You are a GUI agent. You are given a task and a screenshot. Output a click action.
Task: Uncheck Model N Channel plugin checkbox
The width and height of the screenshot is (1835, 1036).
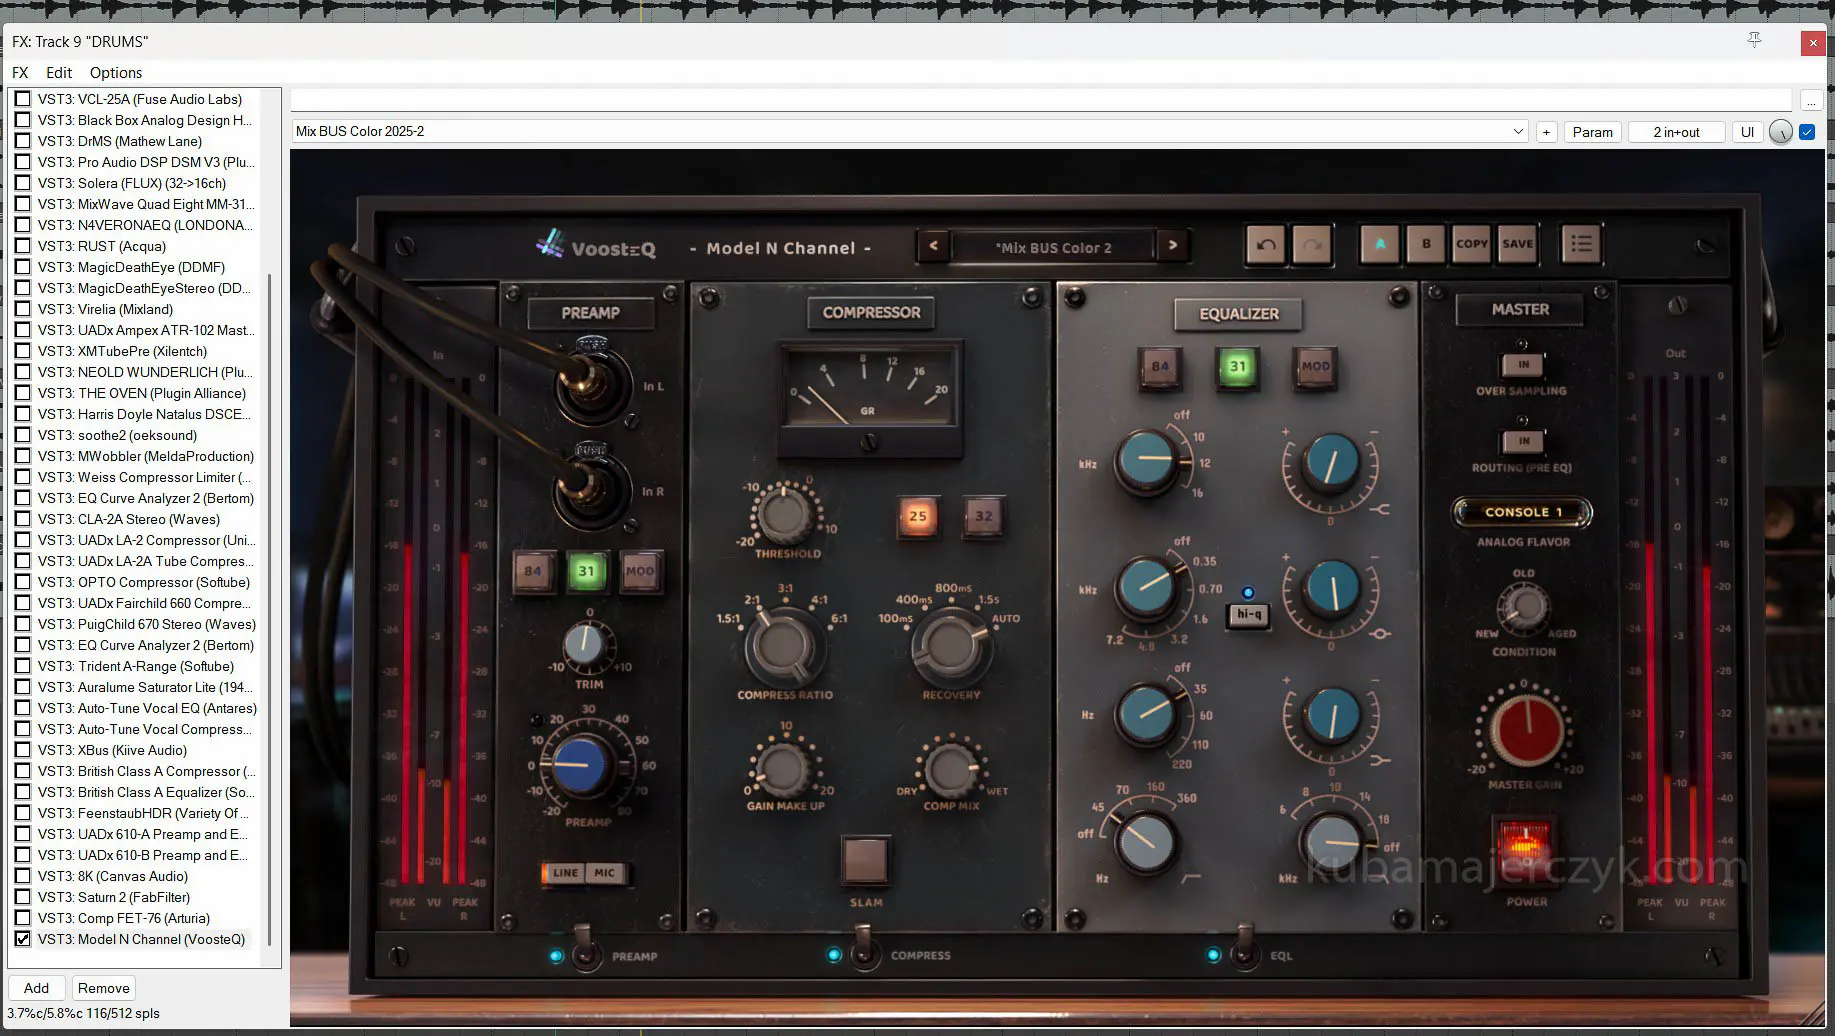(23, 939)
